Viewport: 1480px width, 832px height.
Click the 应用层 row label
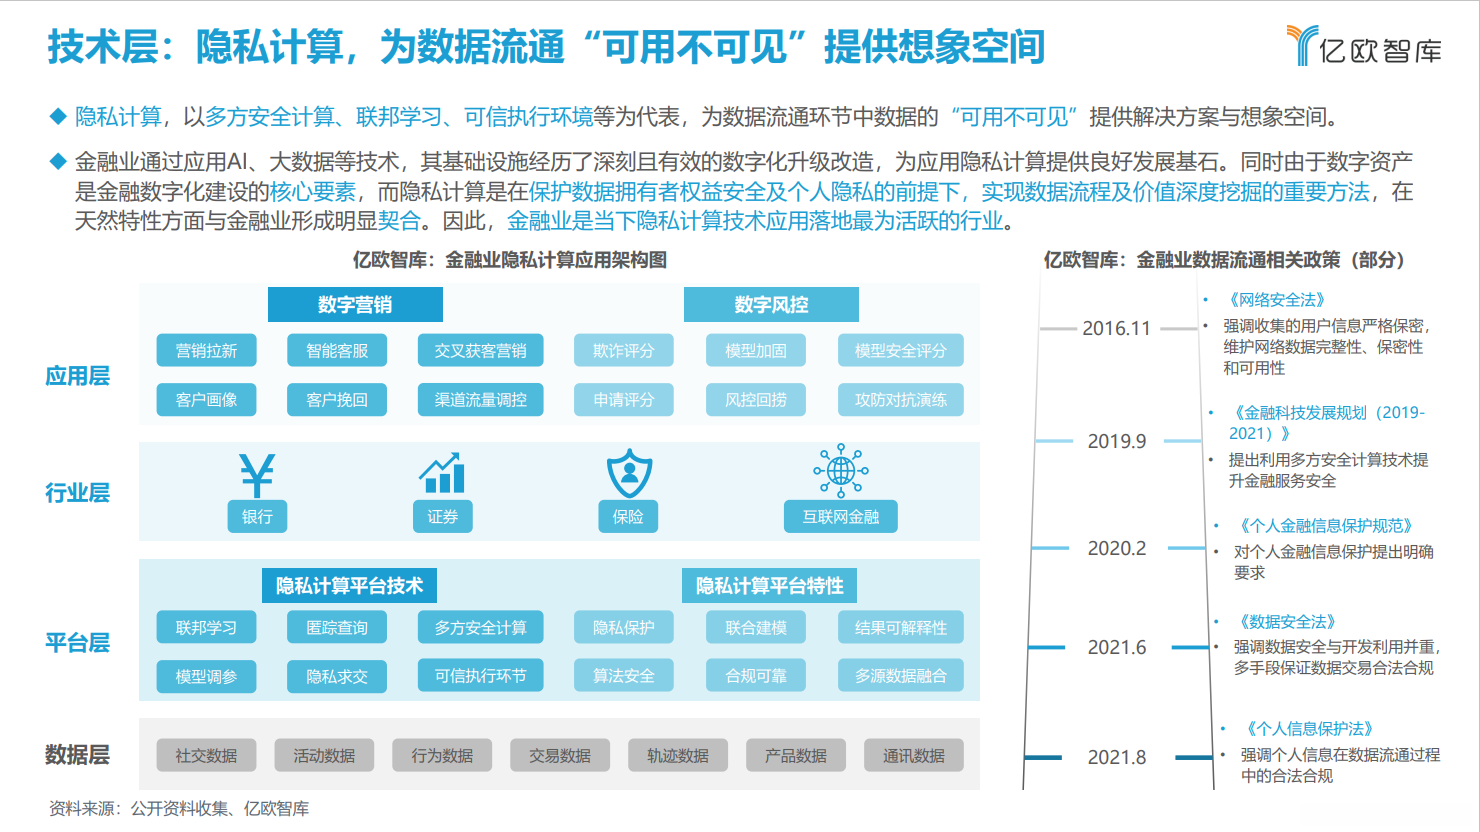(x=77, y=376)
